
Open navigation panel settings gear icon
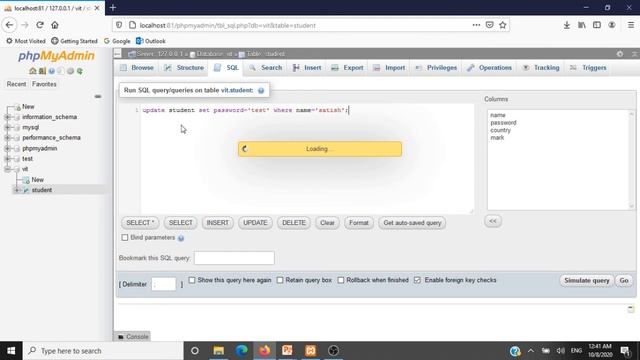click(70, 71)
